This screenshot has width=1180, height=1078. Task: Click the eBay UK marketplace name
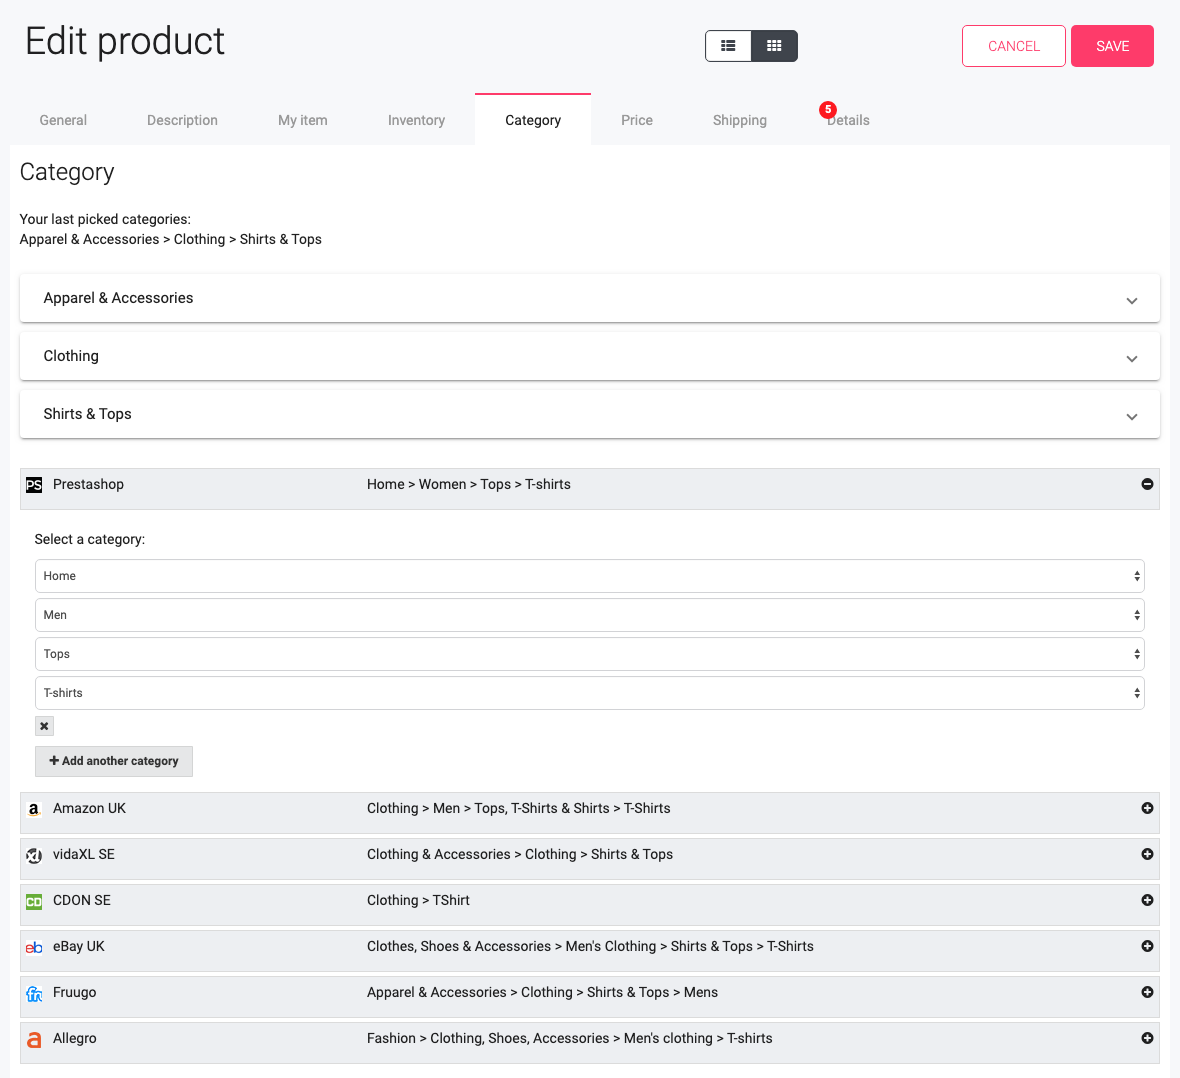[78, 946]
